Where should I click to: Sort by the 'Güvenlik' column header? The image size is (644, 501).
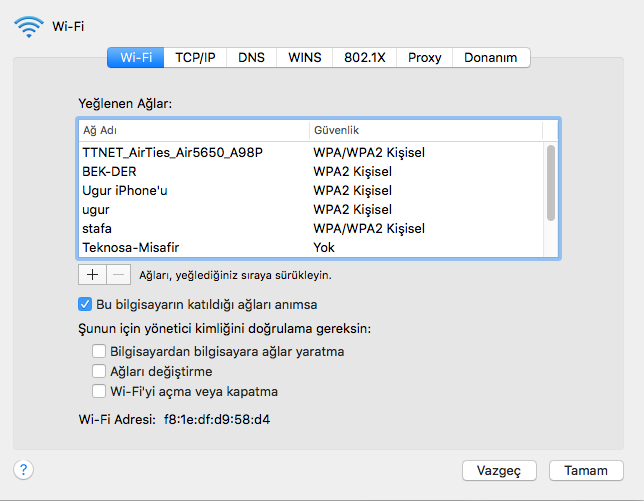[426, 130]
